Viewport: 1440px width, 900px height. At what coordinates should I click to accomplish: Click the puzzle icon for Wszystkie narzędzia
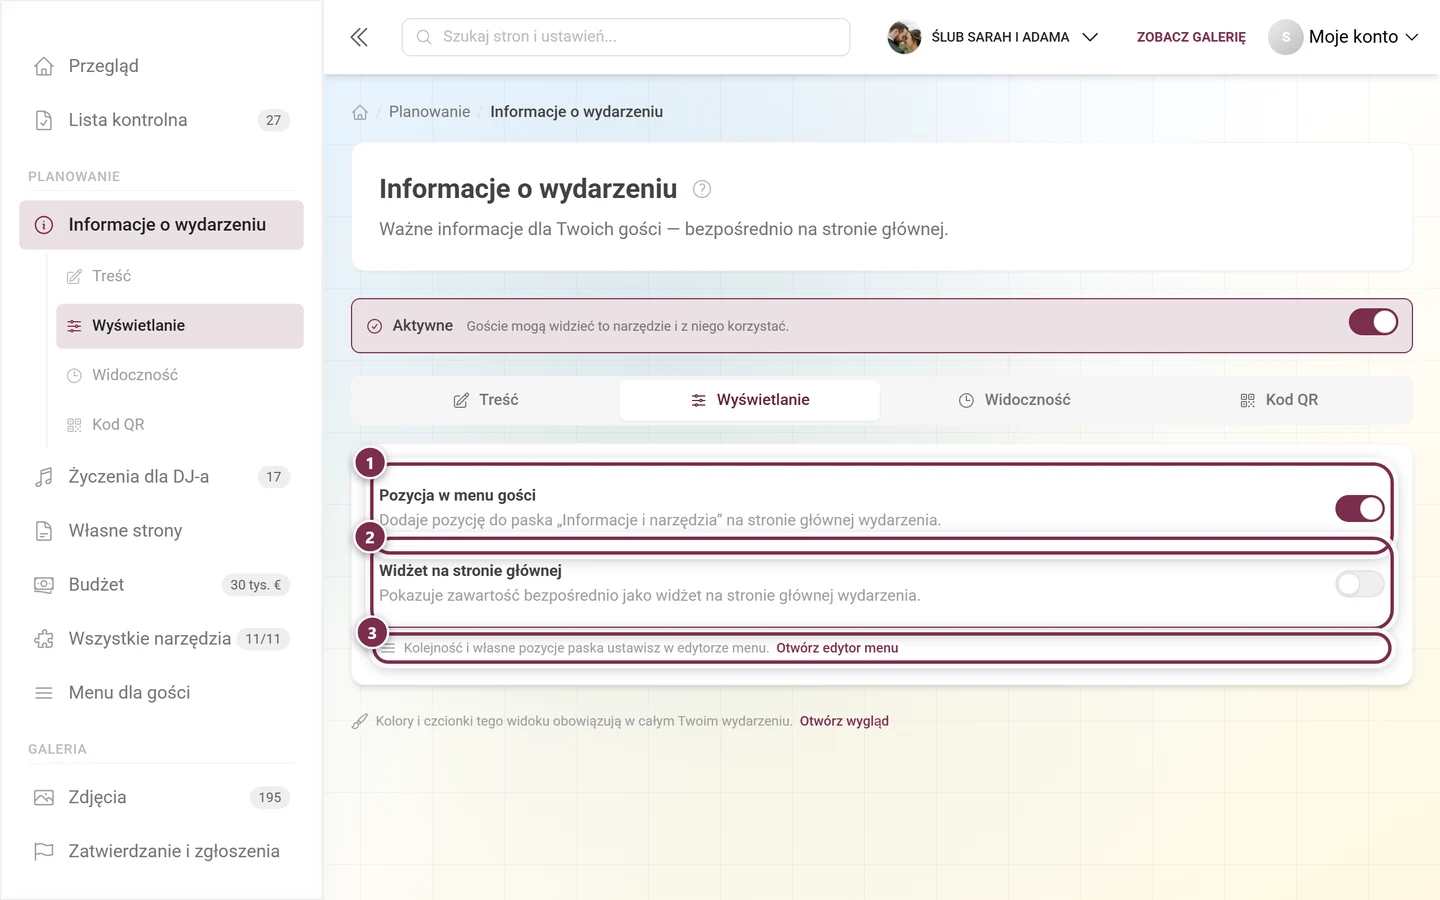point(44,639)
